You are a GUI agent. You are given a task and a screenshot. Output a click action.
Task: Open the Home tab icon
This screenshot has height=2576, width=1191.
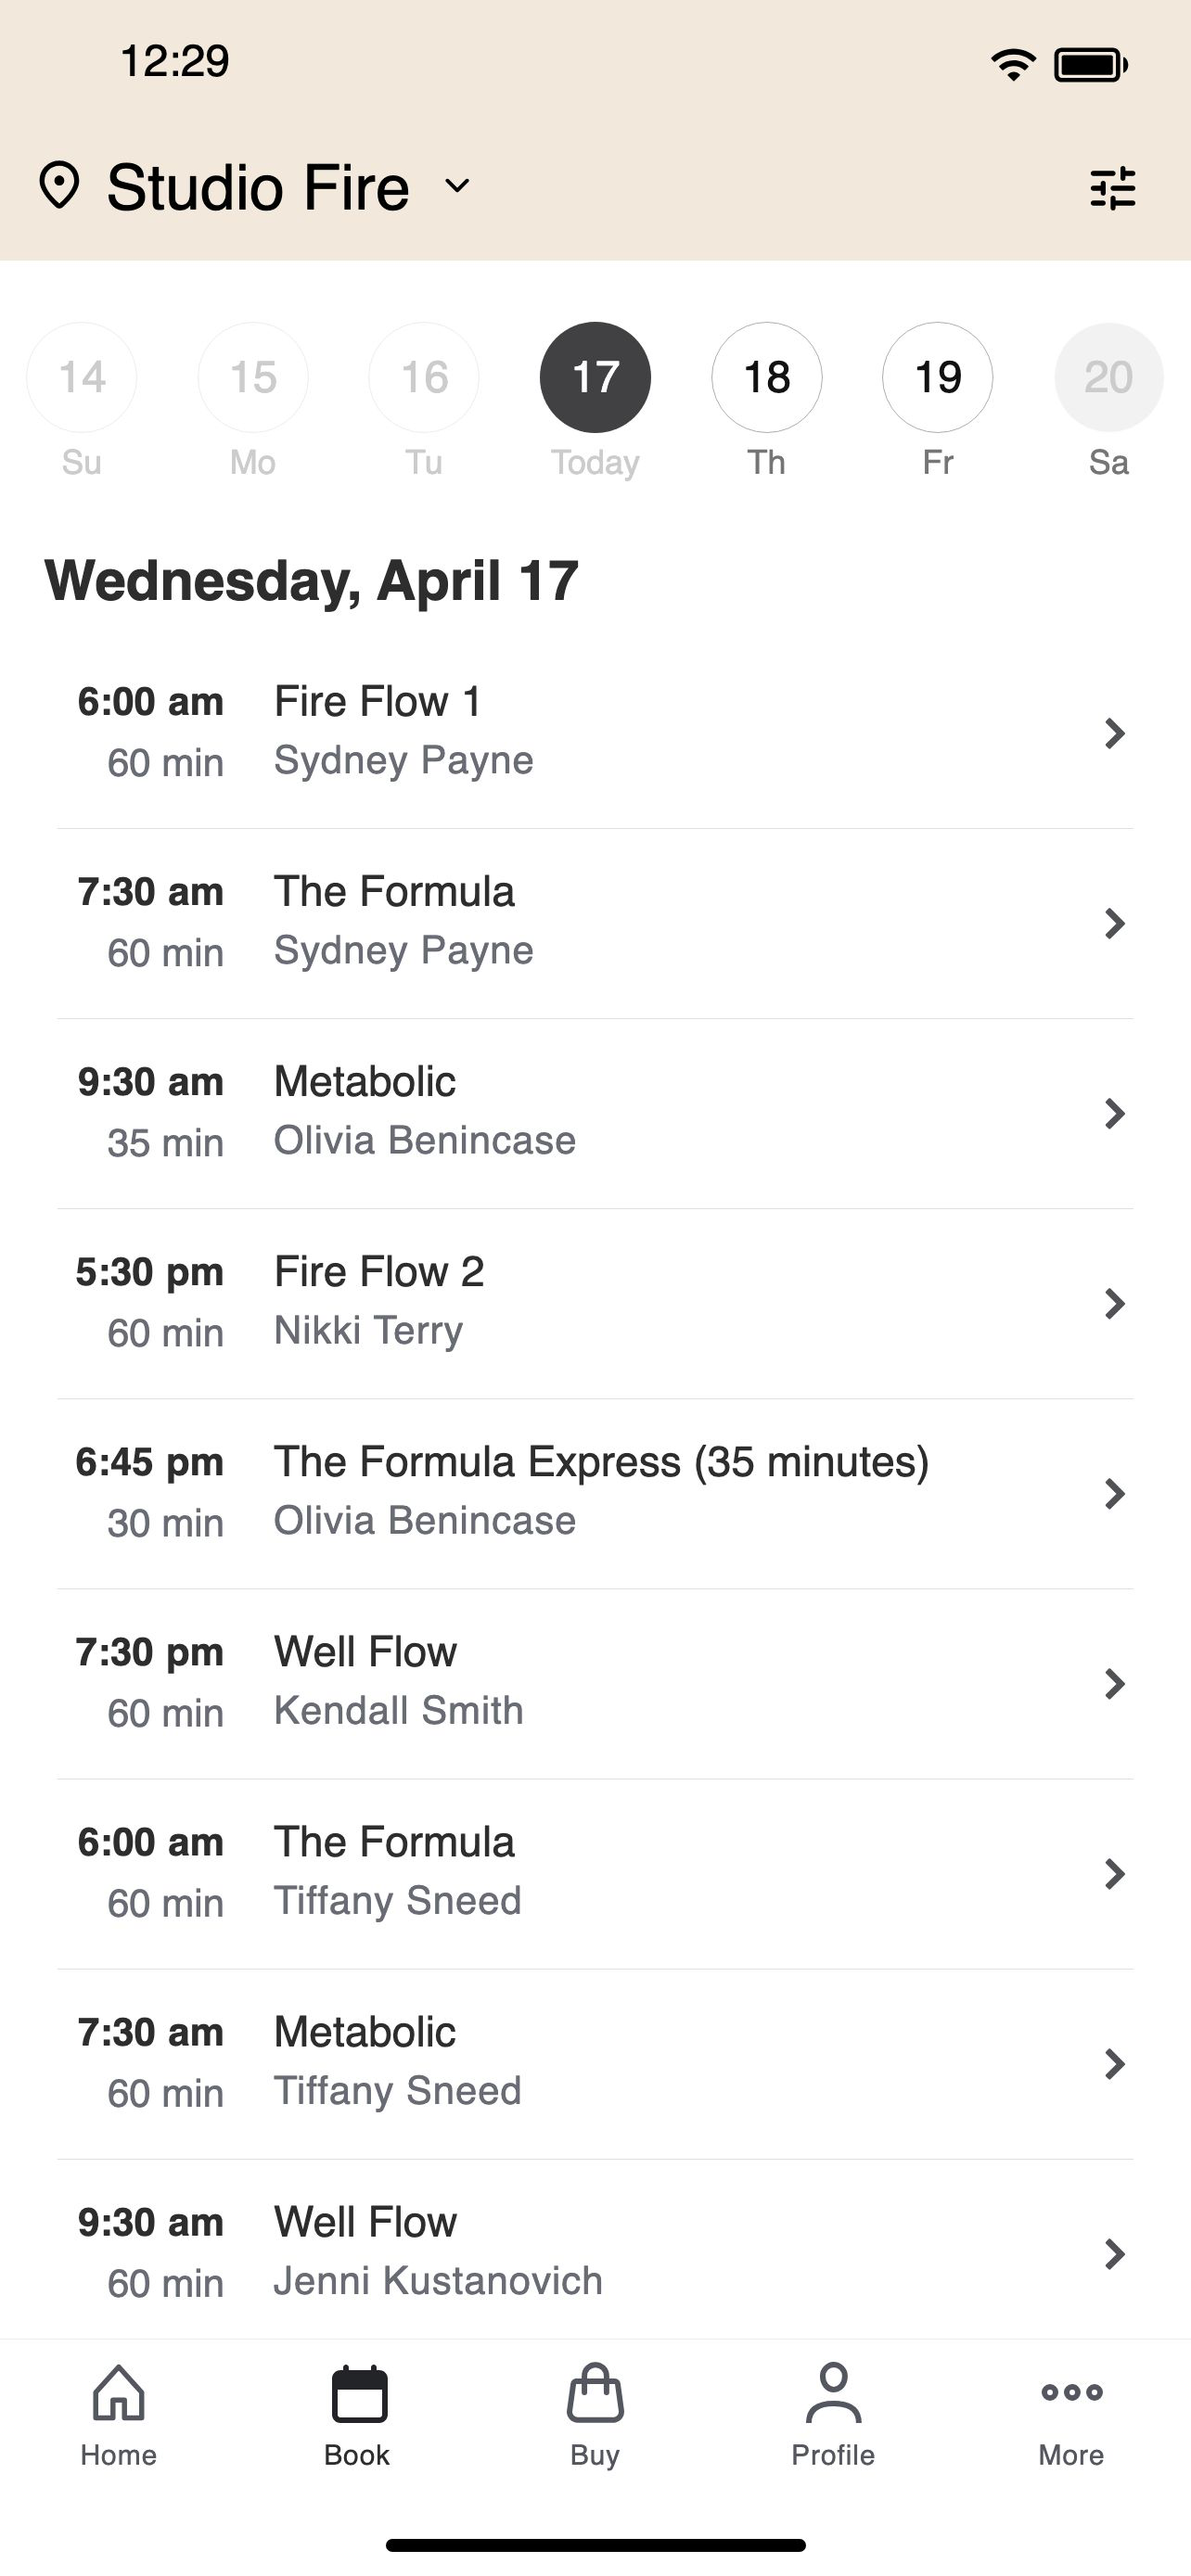pos(118,2392)
